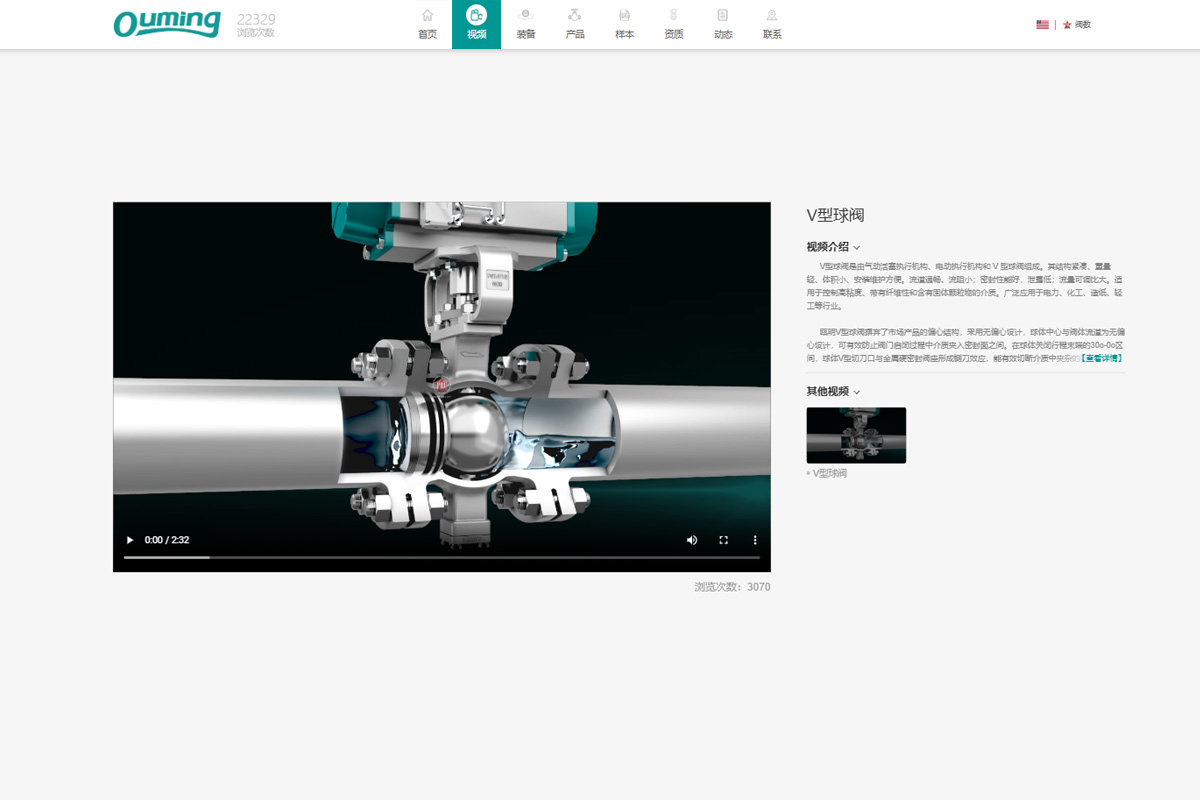Viewport: 1200px width, 800px height.
Task: Click the 联系 contact nav icon
Action: [x=772, y=16]
